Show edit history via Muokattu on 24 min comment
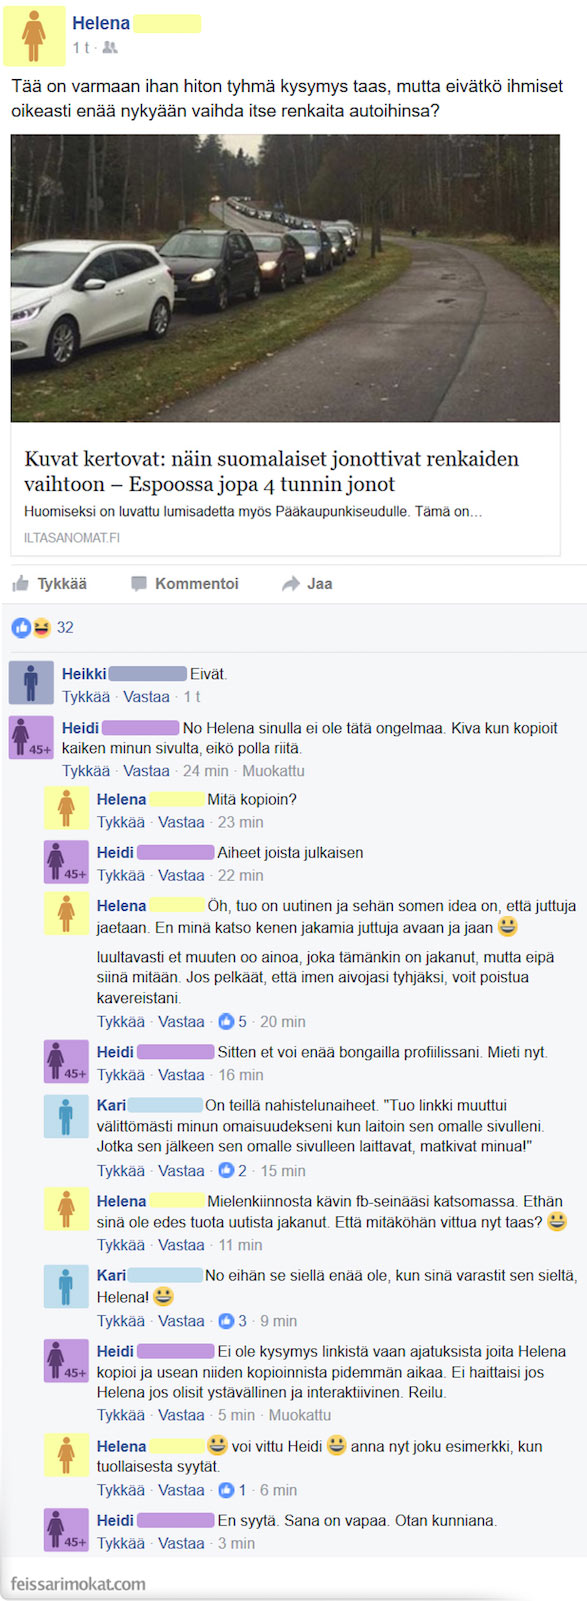 (x=273, y=771)
